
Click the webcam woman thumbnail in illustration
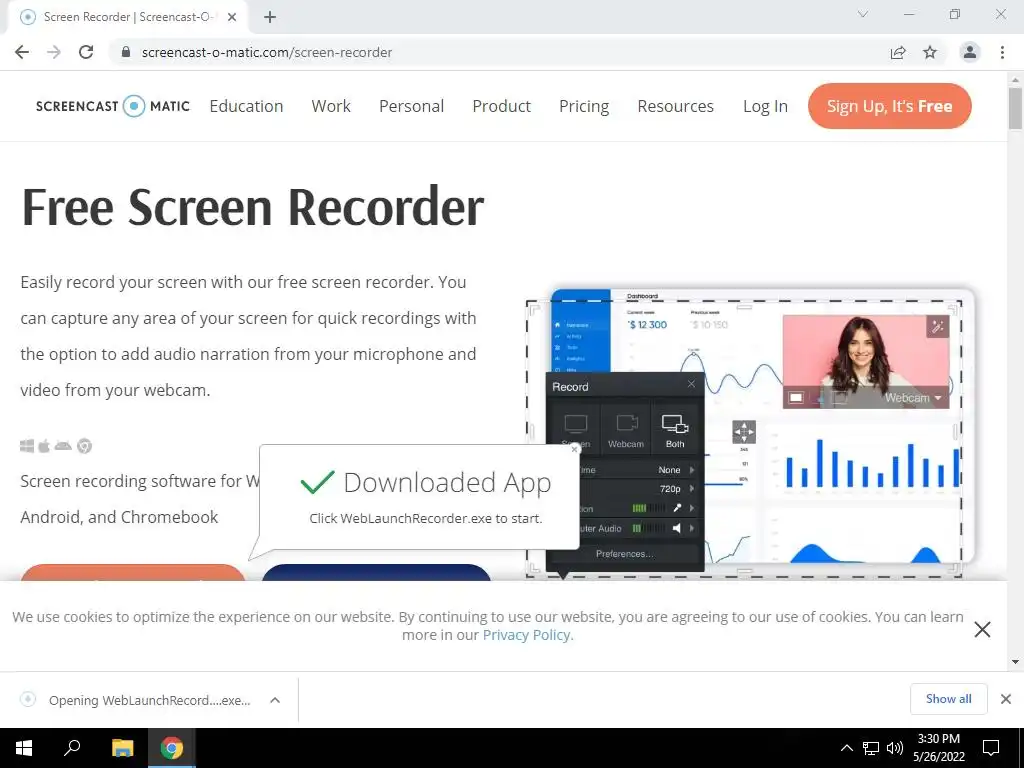865,362
